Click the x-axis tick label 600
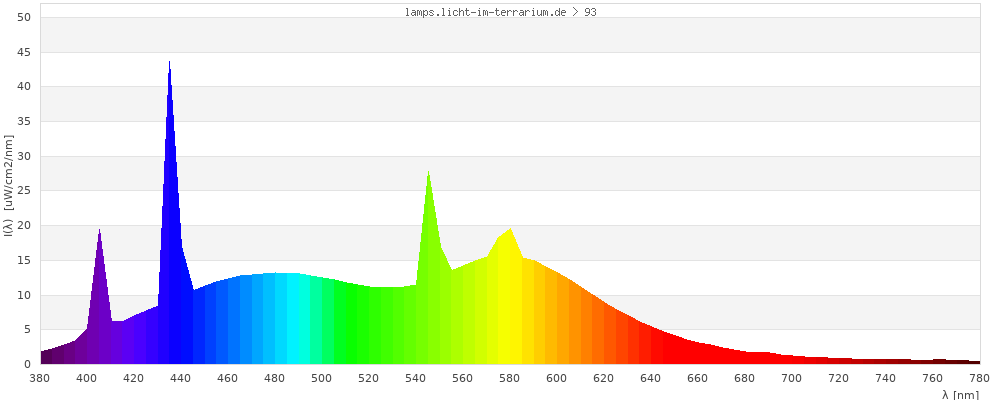The height and width of the screenshot is (400, 1000). (557, 378)
